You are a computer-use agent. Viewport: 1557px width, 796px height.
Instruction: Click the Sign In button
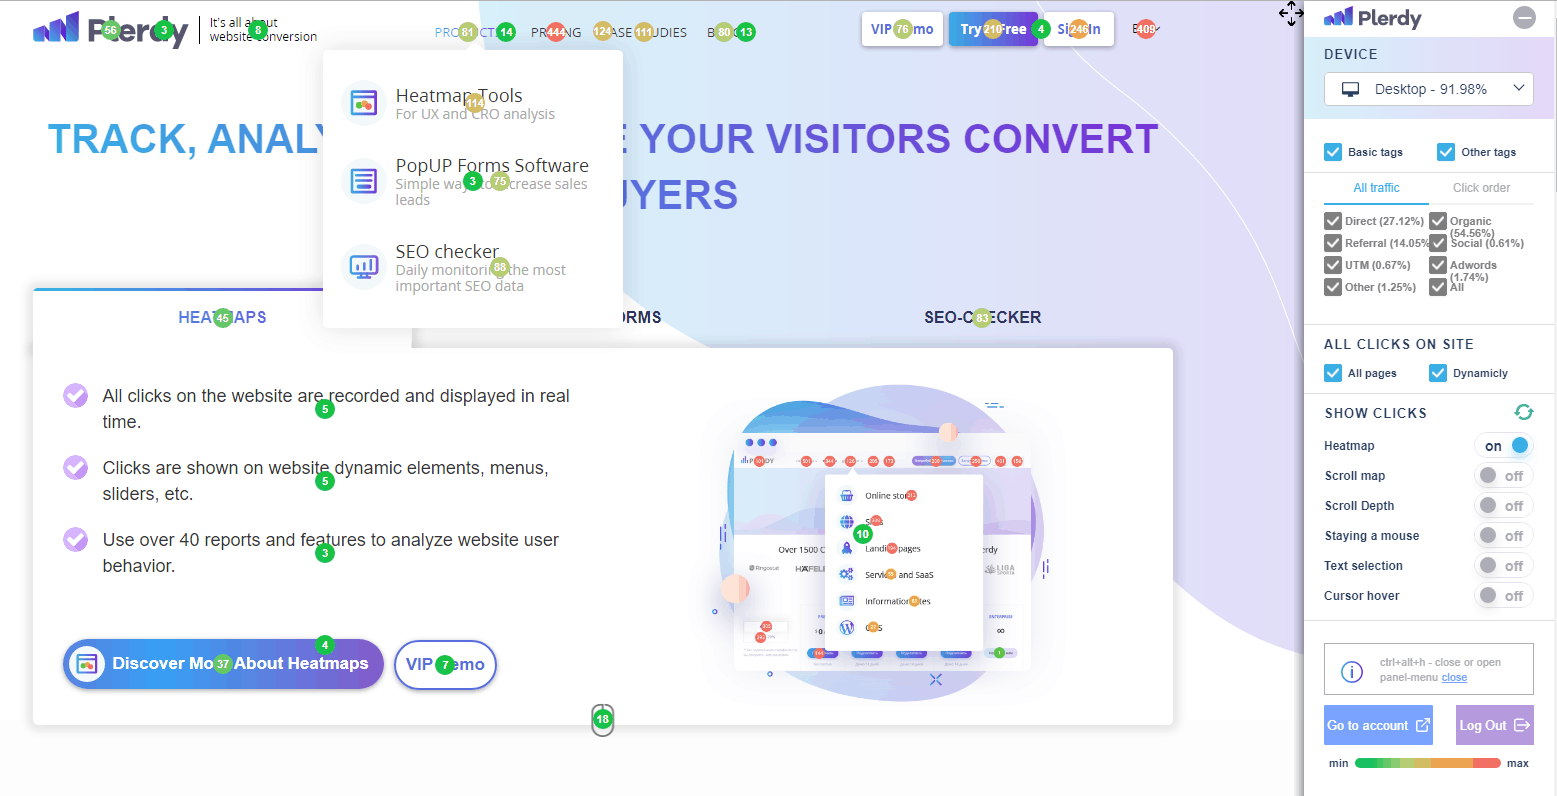pos(1078,29)
